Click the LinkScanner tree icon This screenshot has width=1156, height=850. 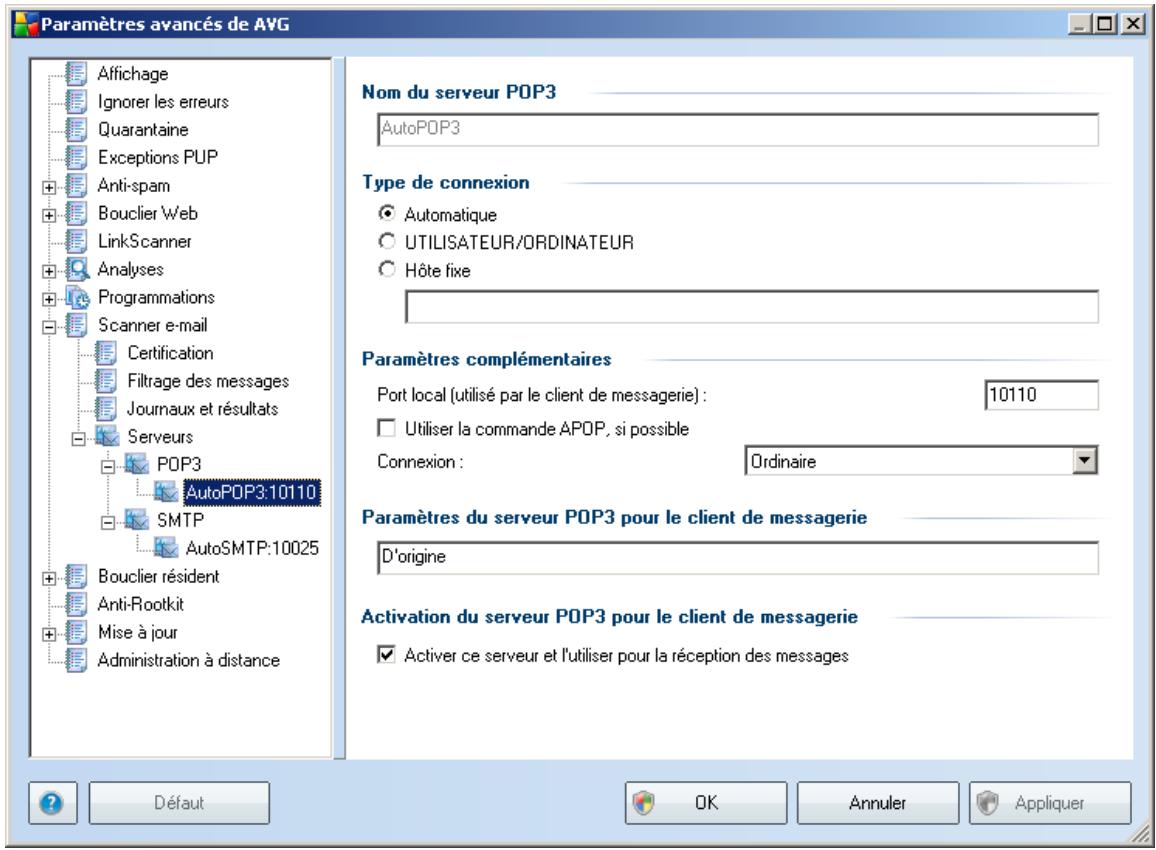pos(76,242)
